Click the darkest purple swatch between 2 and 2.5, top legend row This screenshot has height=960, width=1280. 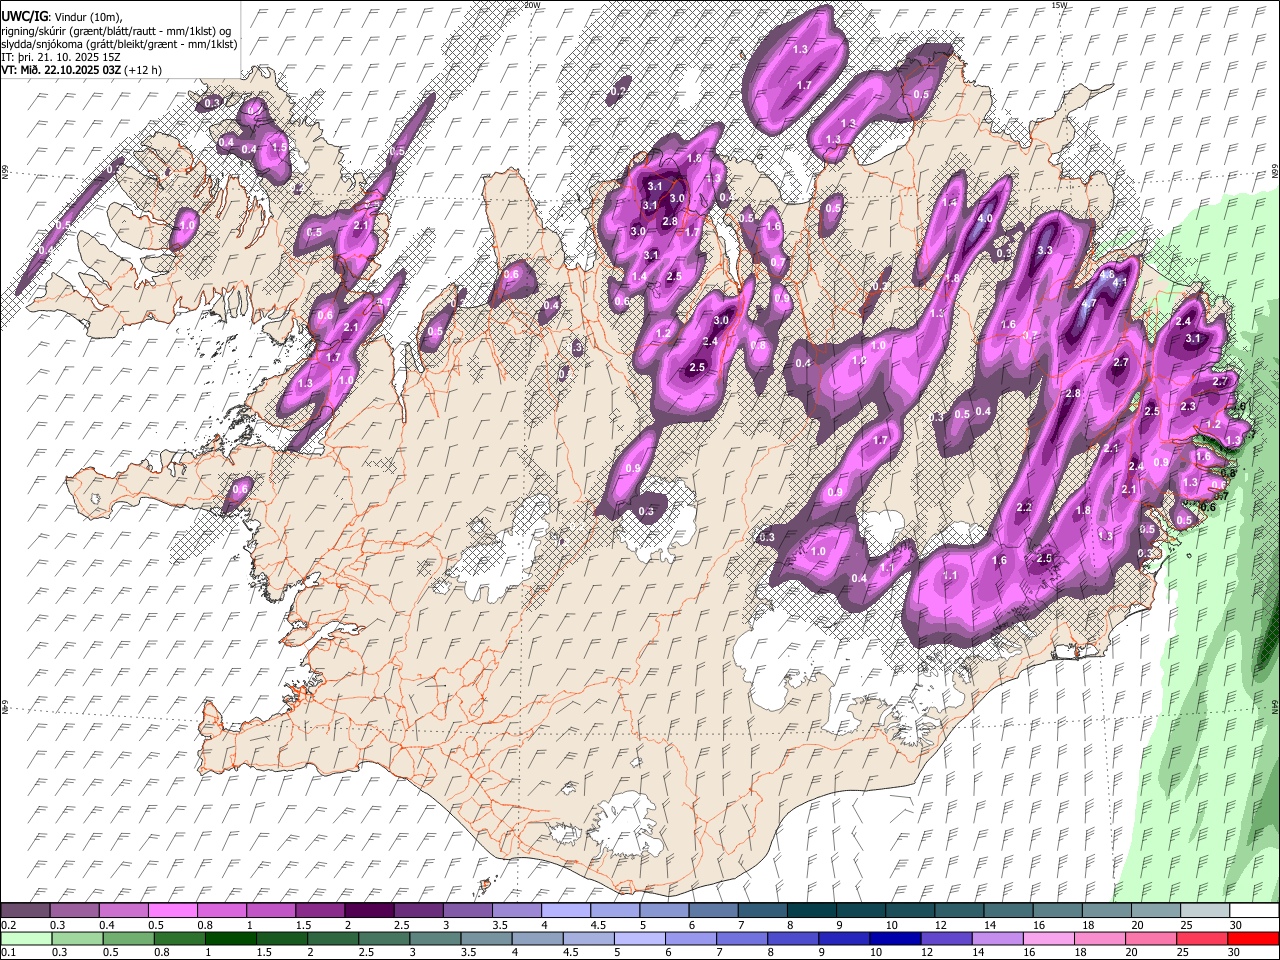368,910
